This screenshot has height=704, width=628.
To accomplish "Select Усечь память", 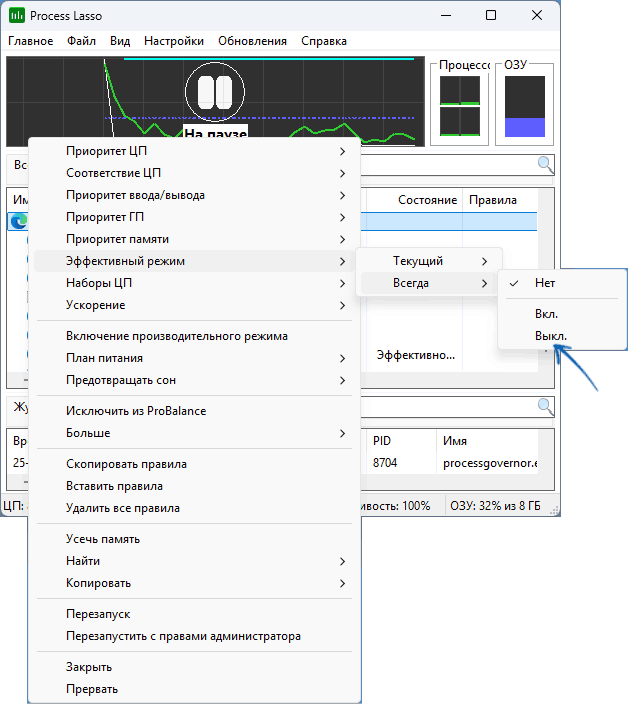I will coord(194,539).
